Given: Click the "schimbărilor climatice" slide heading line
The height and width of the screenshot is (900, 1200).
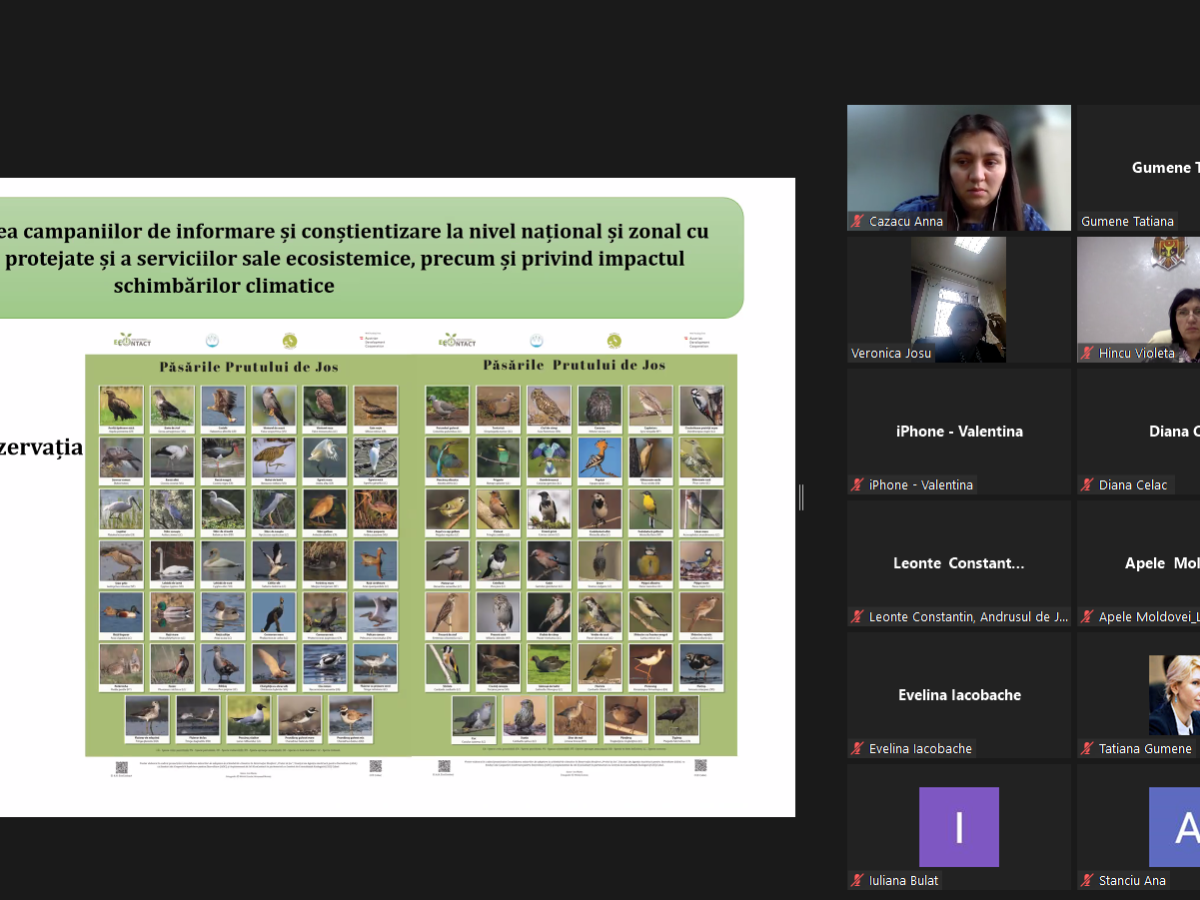Looking at the screenshot, I should coord(224,285).
